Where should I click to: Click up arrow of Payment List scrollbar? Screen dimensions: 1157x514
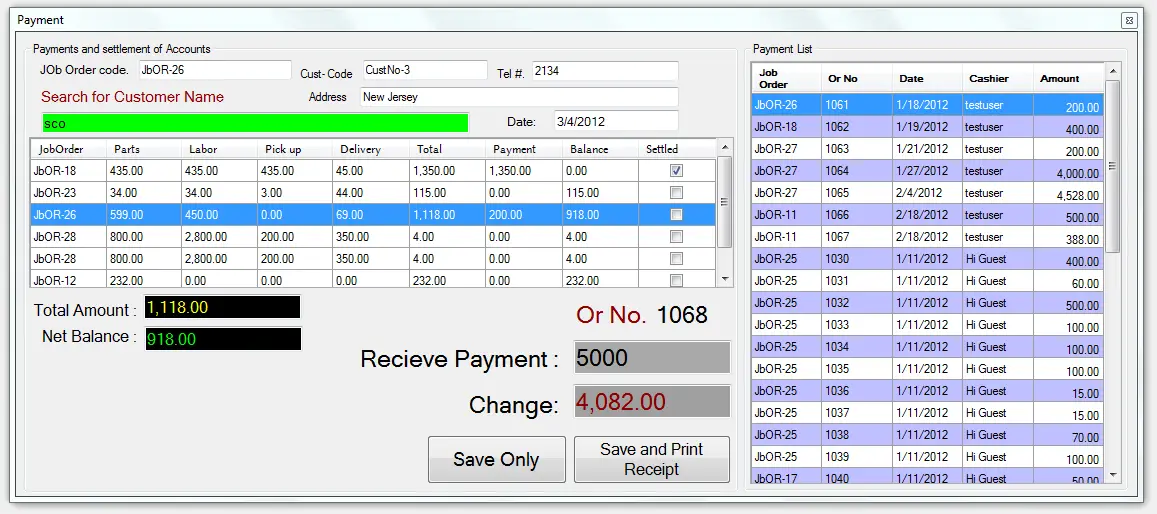click(1113, 71)
